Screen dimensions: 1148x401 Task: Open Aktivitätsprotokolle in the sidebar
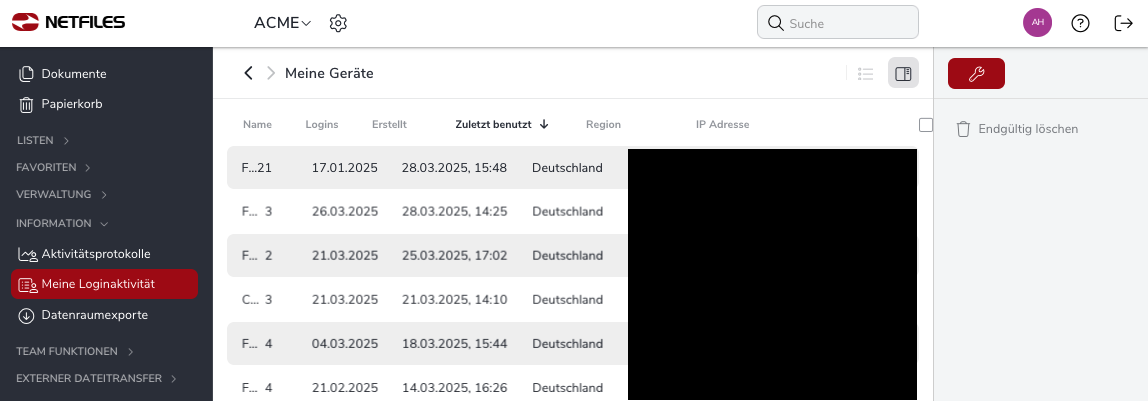(x=95, y=254)
